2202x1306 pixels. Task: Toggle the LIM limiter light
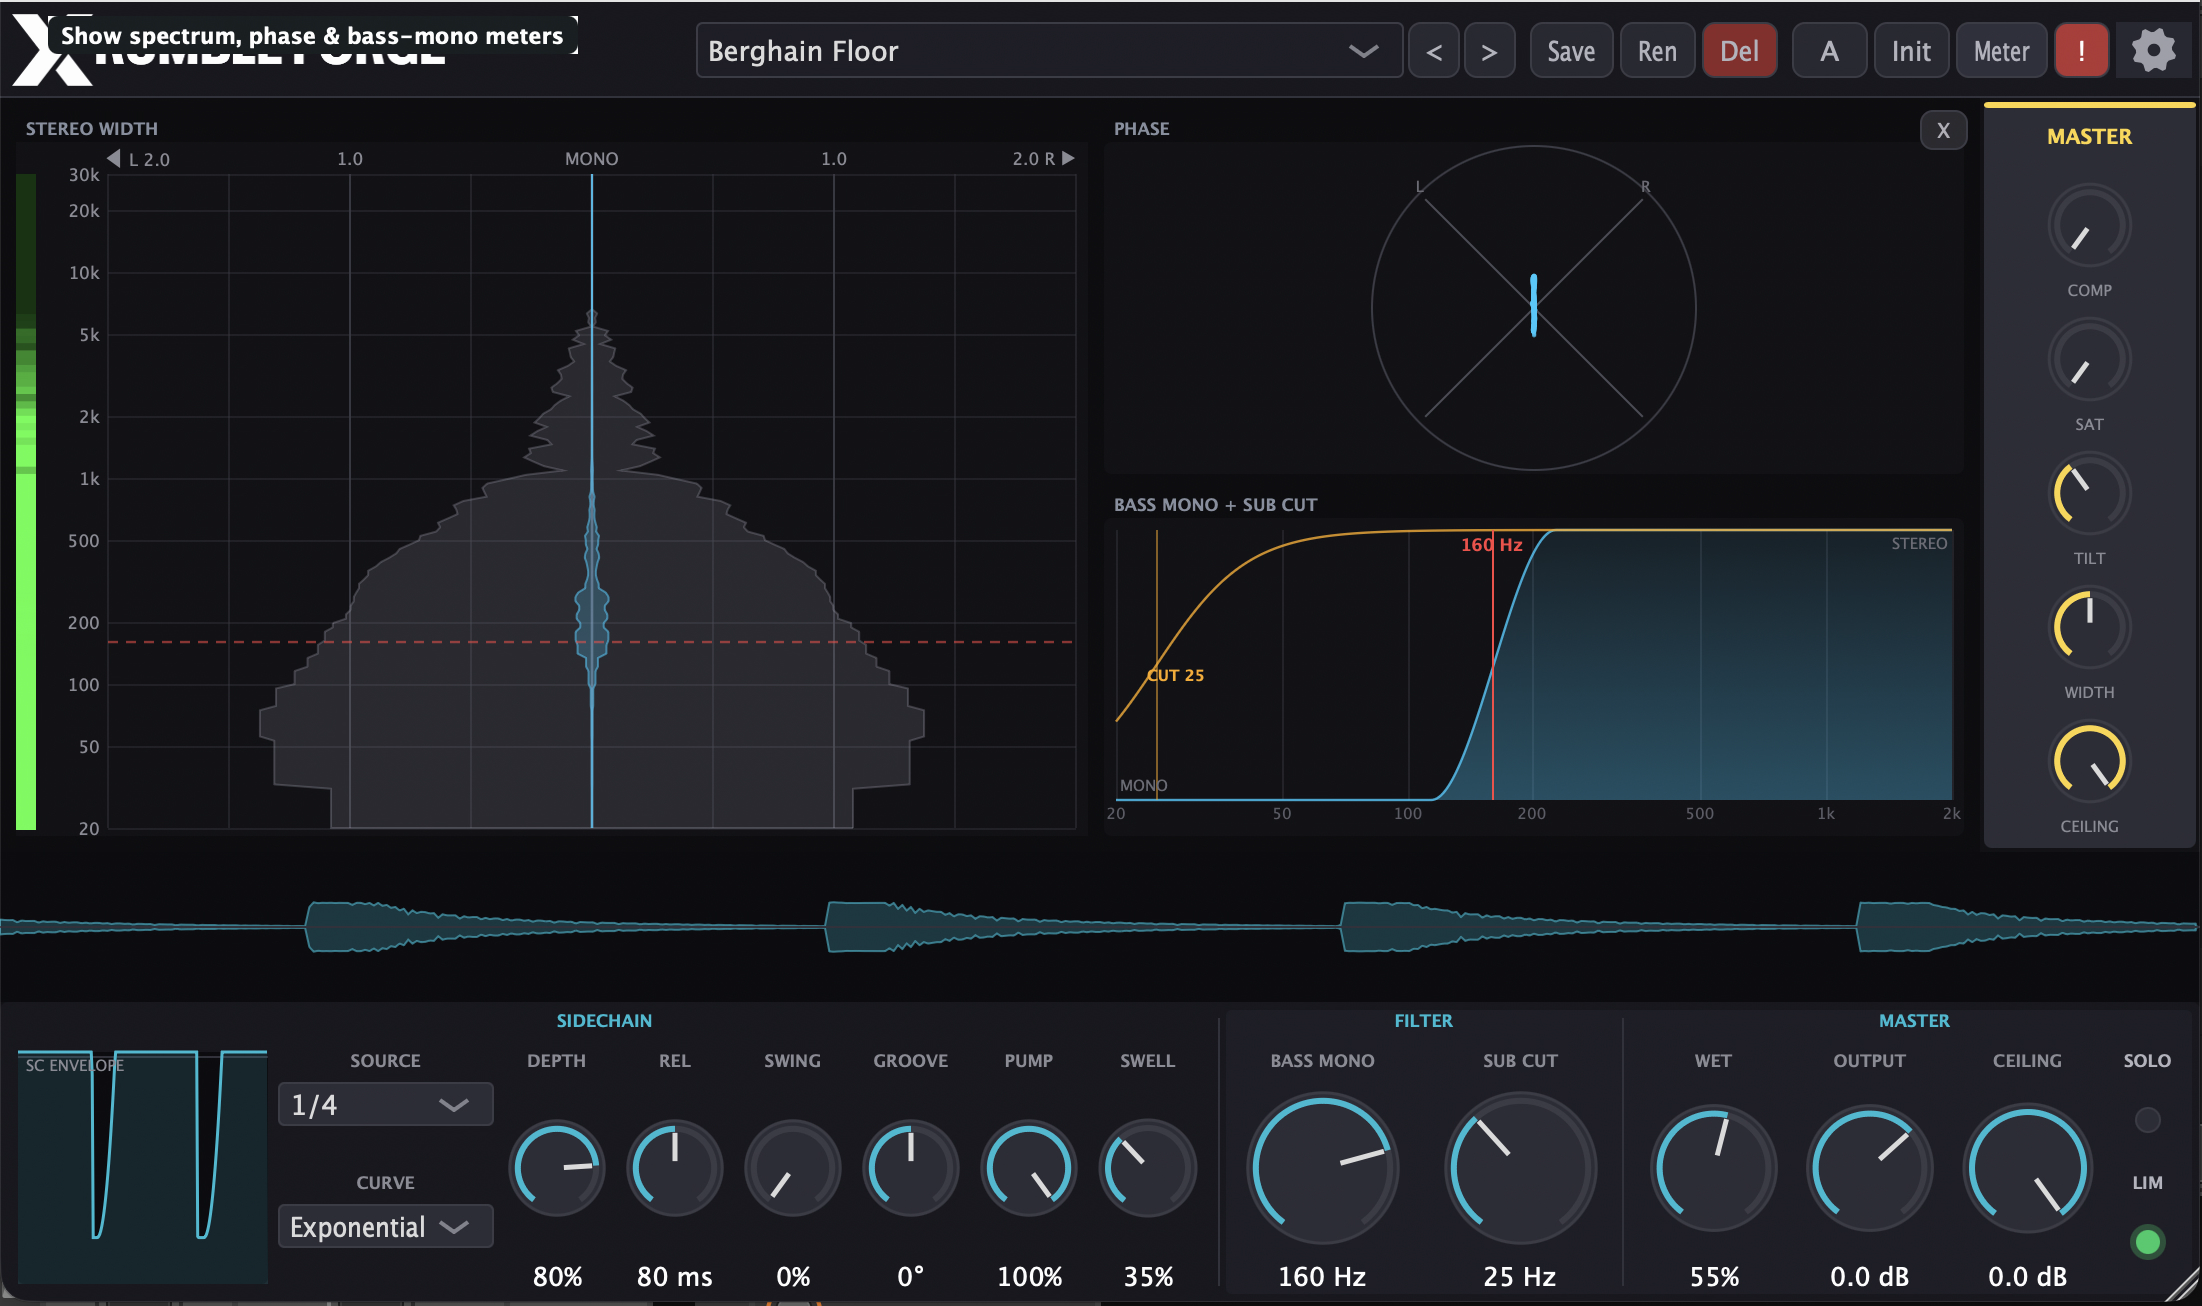point(2147,1242)
